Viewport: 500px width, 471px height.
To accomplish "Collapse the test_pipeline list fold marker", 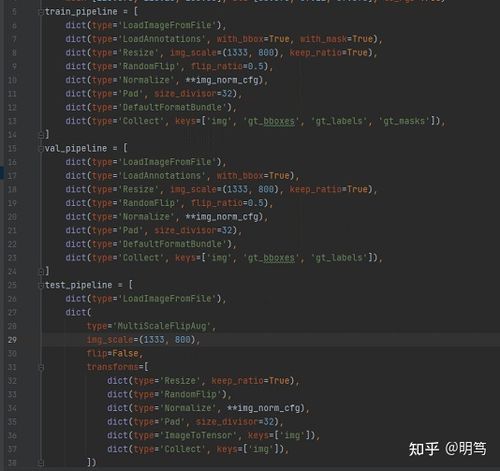I will coord(41,285).
